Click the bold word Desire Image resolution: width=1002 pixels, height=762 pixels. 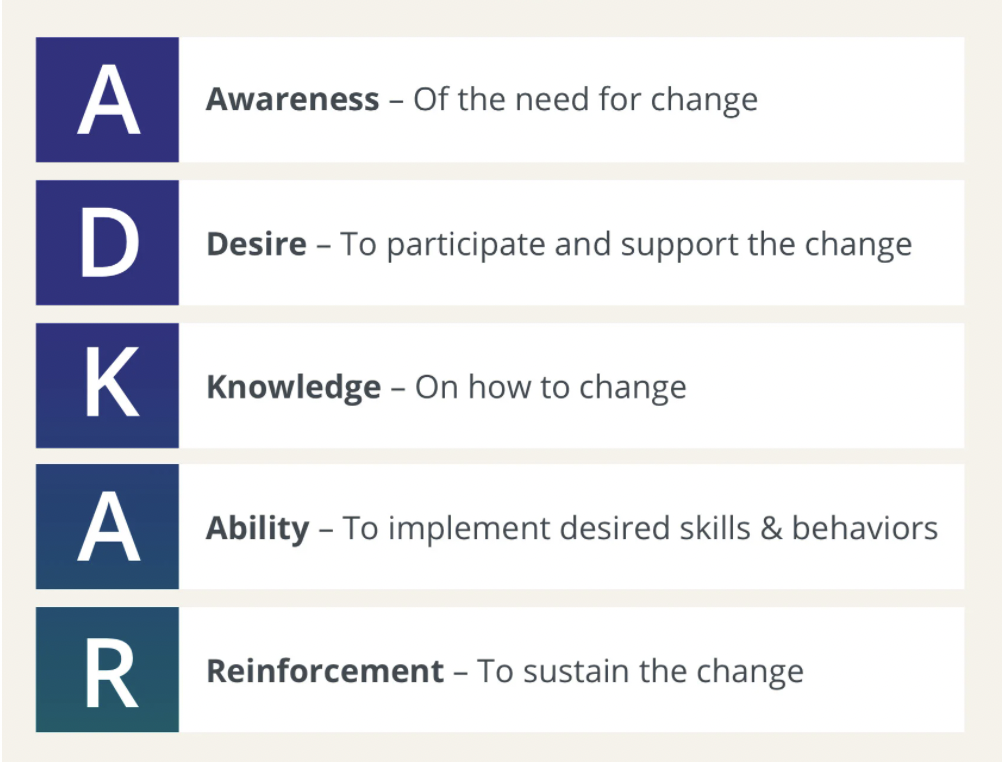pyautogui.click(x=256, y=244)
